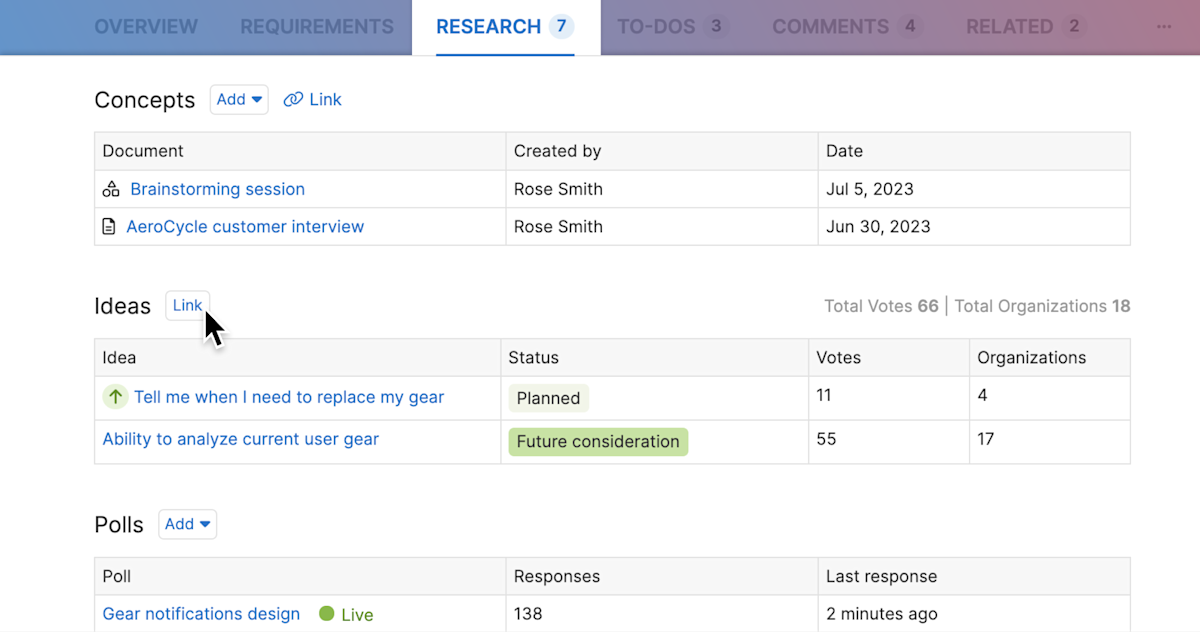Click the whiteboard icon beside Brainstorming session
The image size is (1200, 632).
pos(110,188)
